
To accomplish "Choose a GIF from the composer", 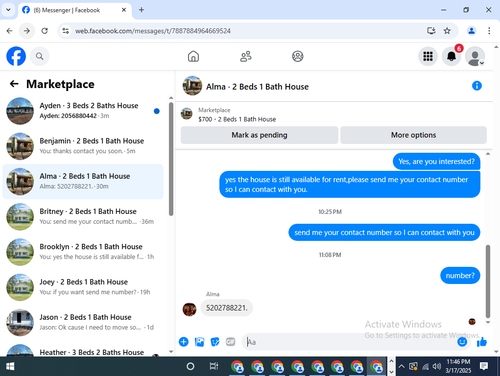I will (230, 342).
